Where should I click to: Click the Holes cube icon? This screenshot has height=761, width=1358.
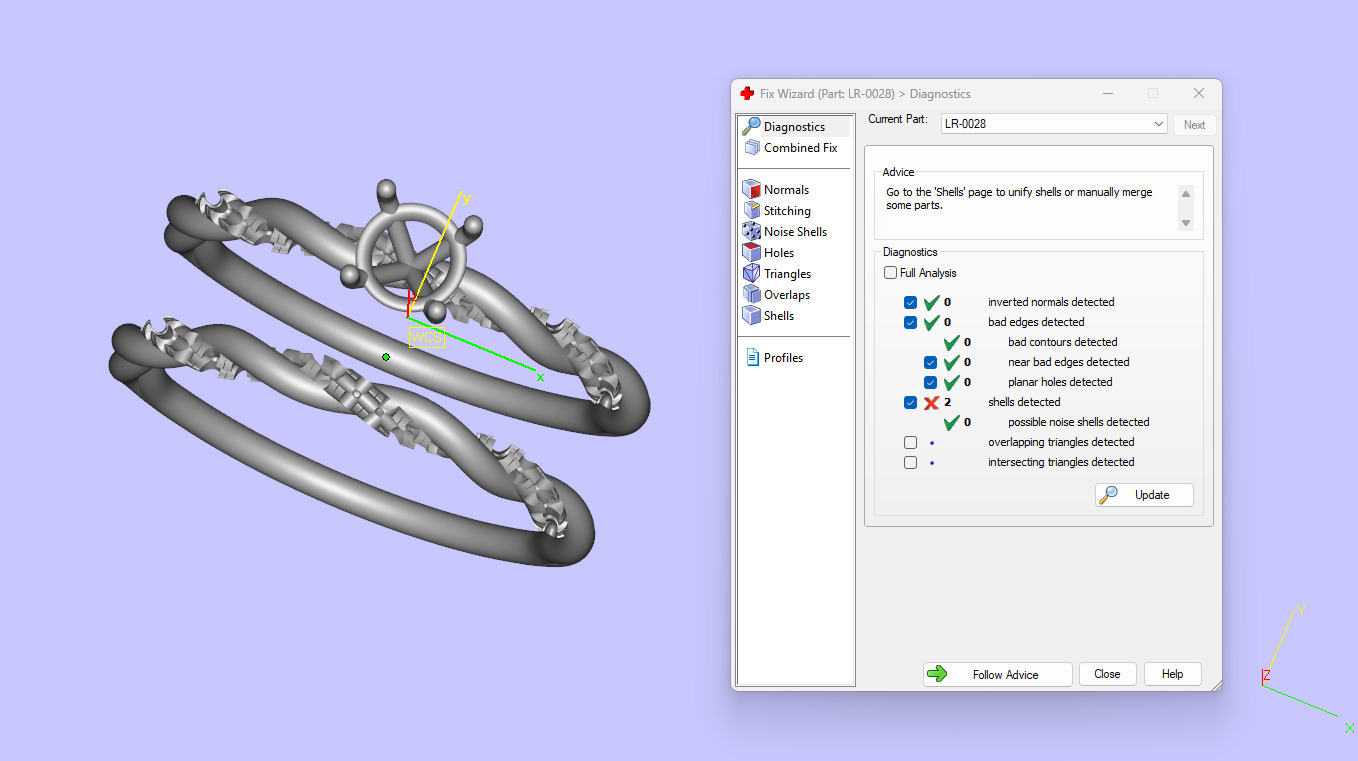coord(751,252)
